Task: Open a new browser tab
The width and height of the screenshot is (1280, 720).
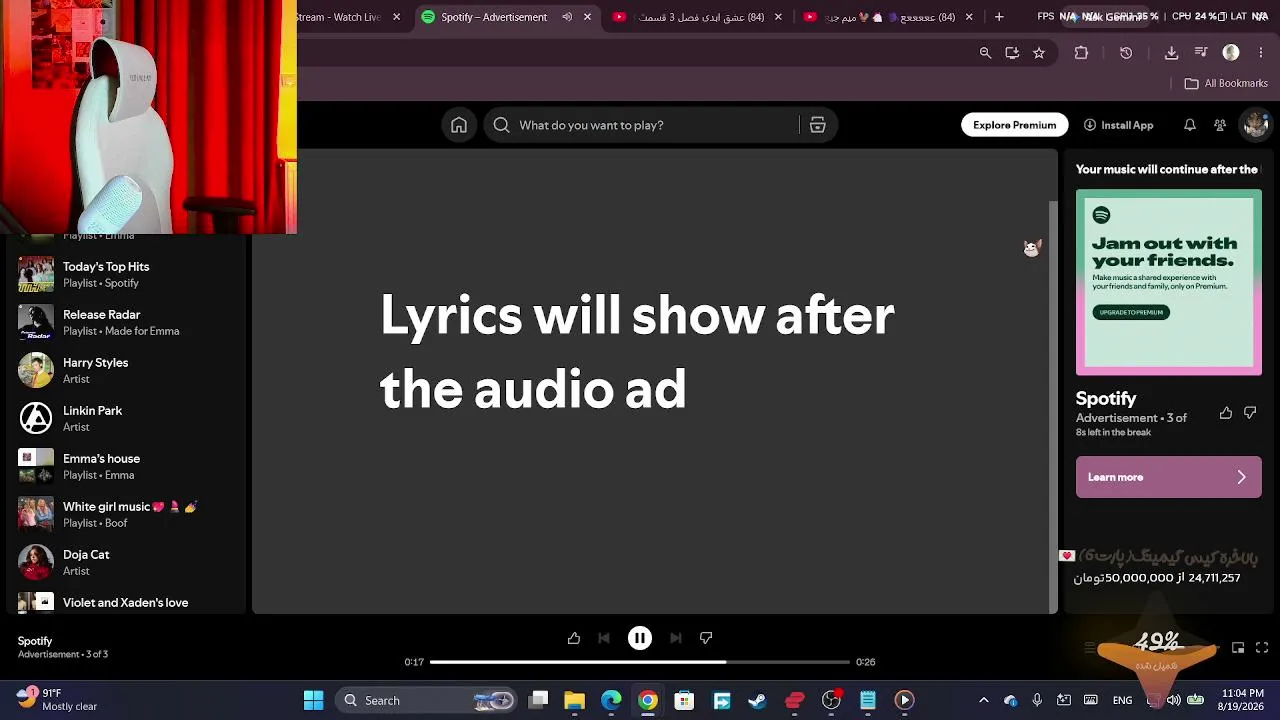Action: click(x=999, y=17)
